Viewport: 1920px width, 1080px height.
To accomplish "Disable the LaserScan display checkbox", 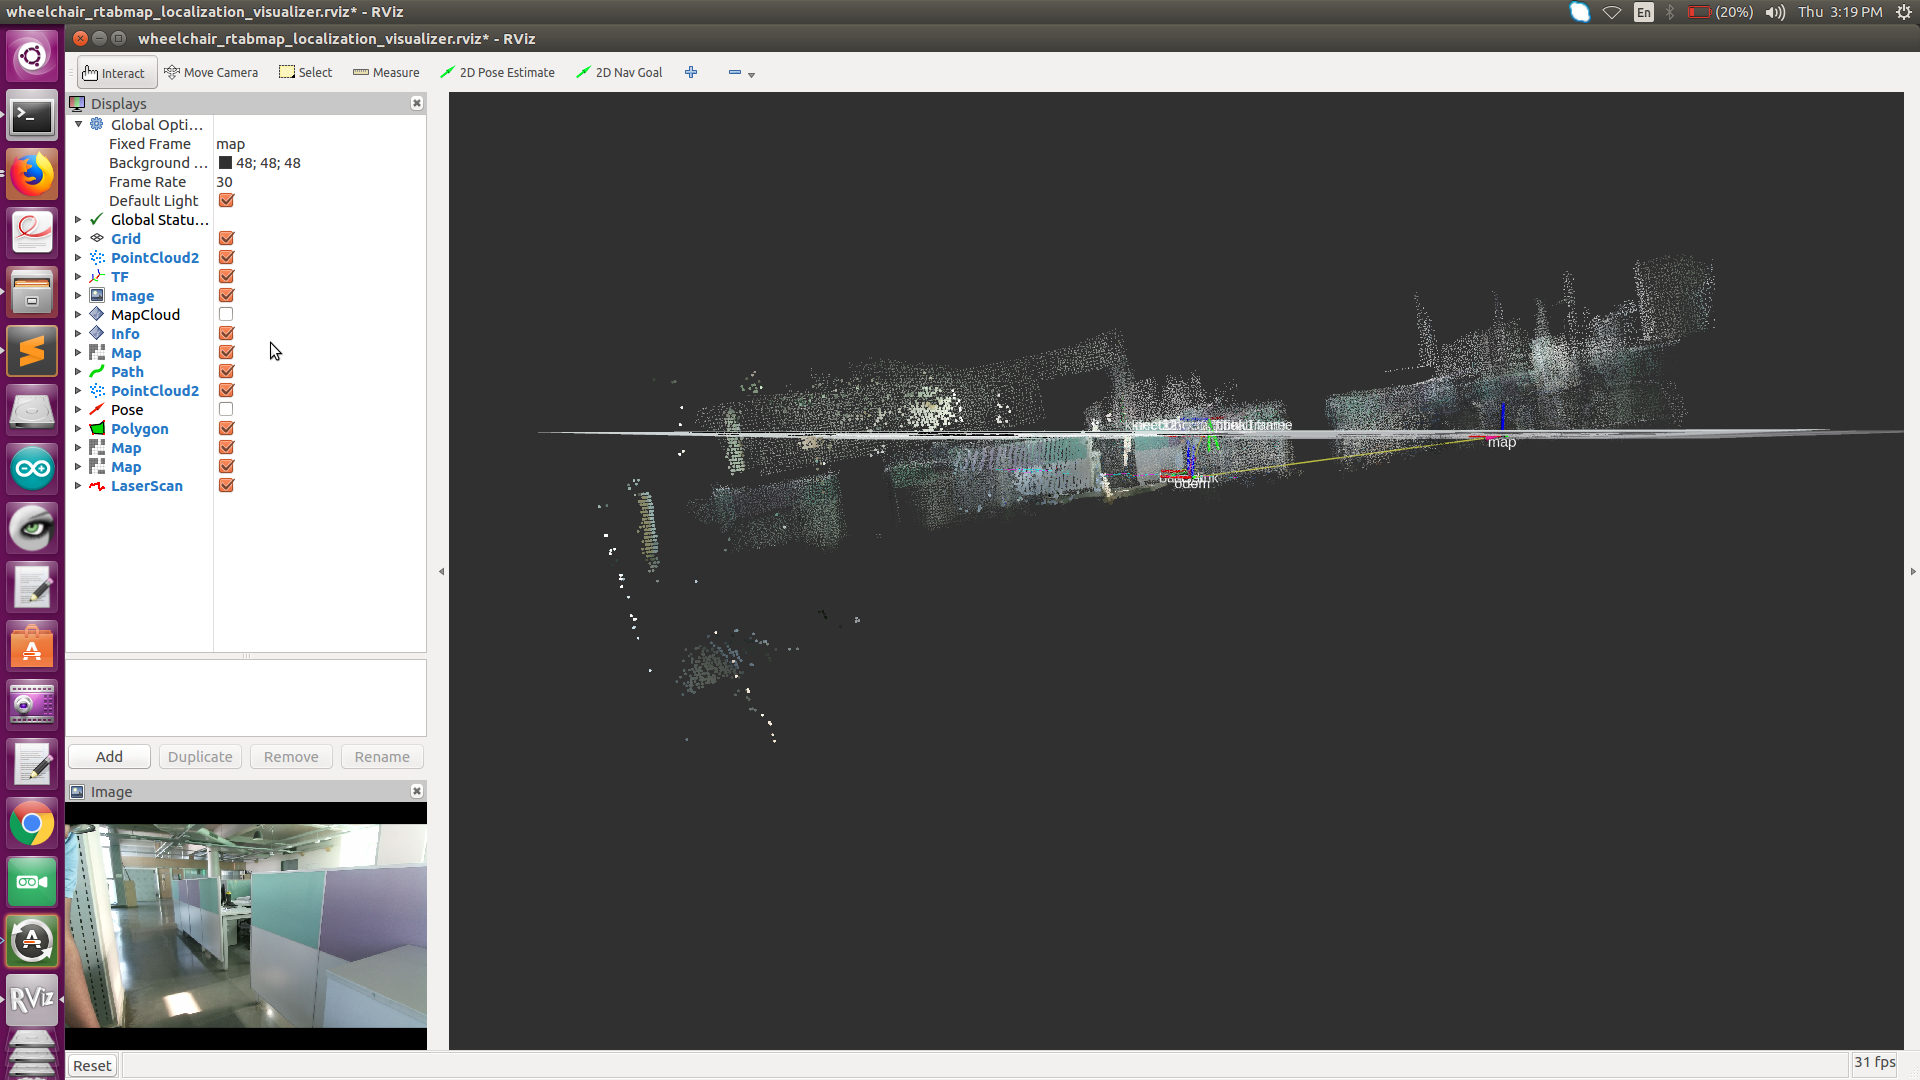I will 226,486.
